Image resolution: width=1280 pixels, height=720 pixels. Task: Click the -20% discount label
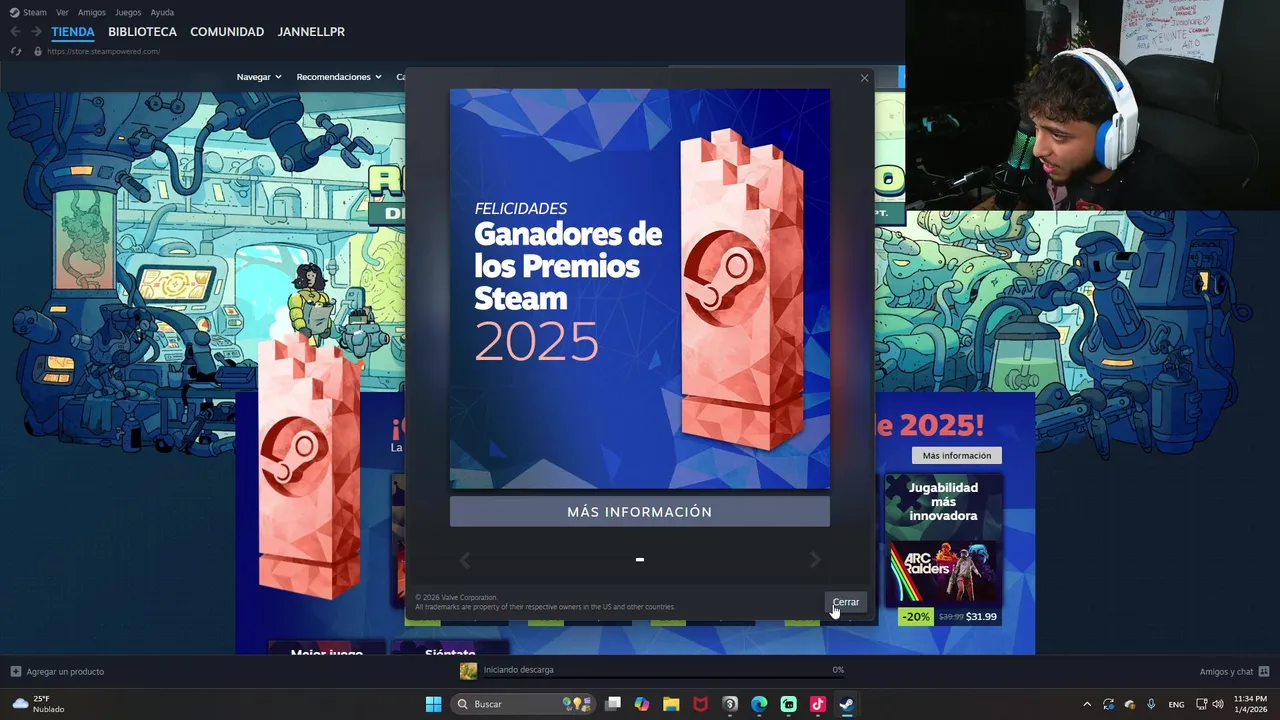[x=916, y=617]
